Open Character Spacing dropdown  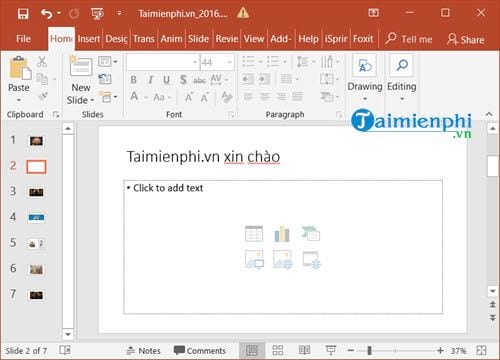pos(219,80)
